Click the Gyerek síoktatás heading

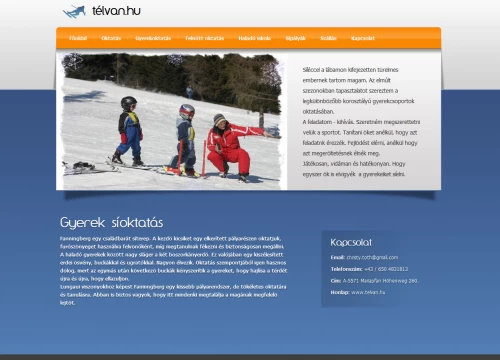[x=112, y=223]
